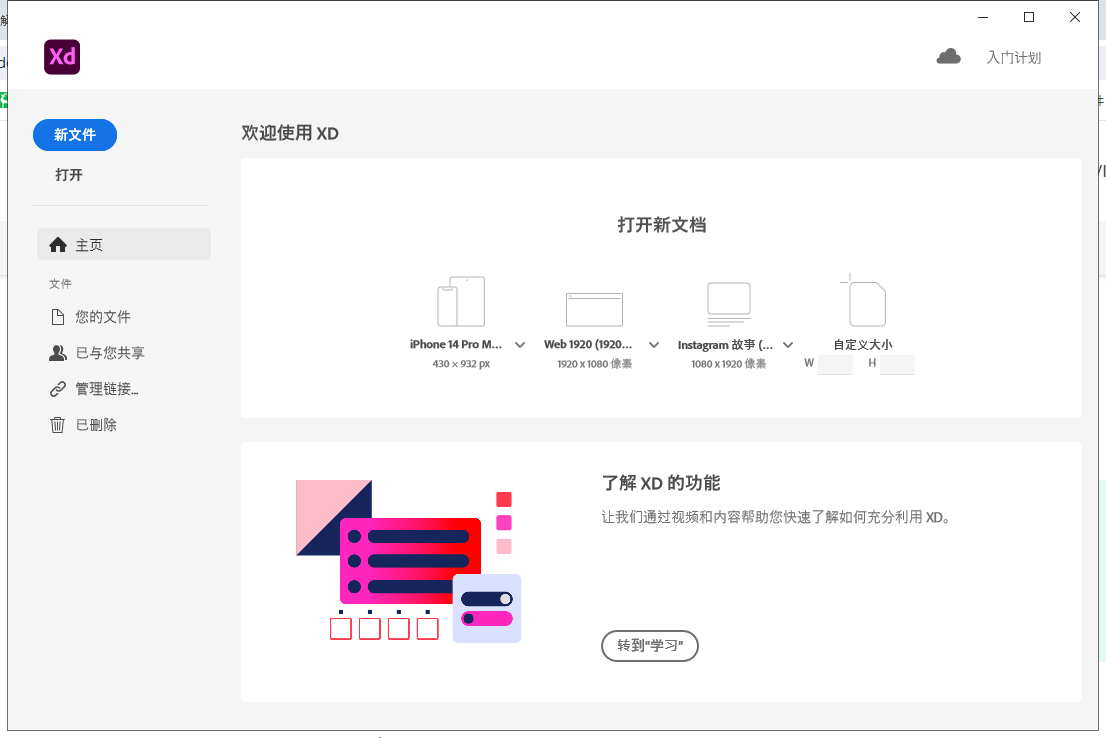Click the 自定义大小 custom size document icon
This screenshot has height=738, width=1106.
point(863,300)
